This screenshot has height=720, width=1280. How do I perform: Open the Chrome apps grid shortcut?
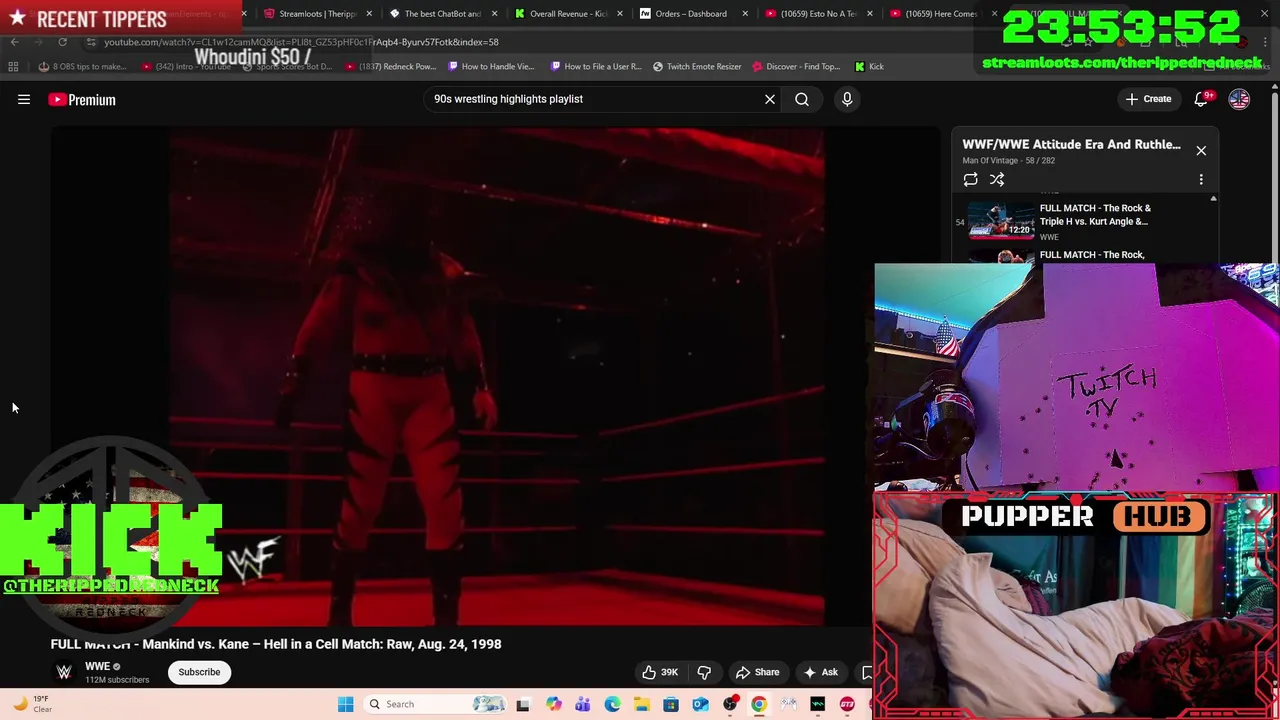pos(13,67)
